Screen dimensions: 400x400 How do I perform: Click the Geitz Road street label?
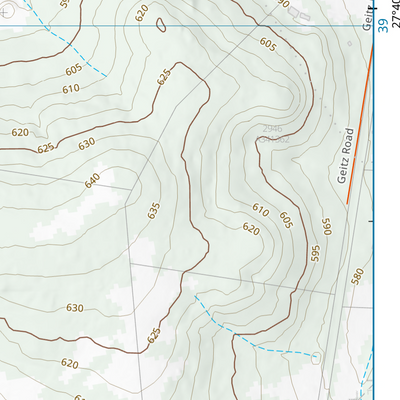[x=345, y=156]
